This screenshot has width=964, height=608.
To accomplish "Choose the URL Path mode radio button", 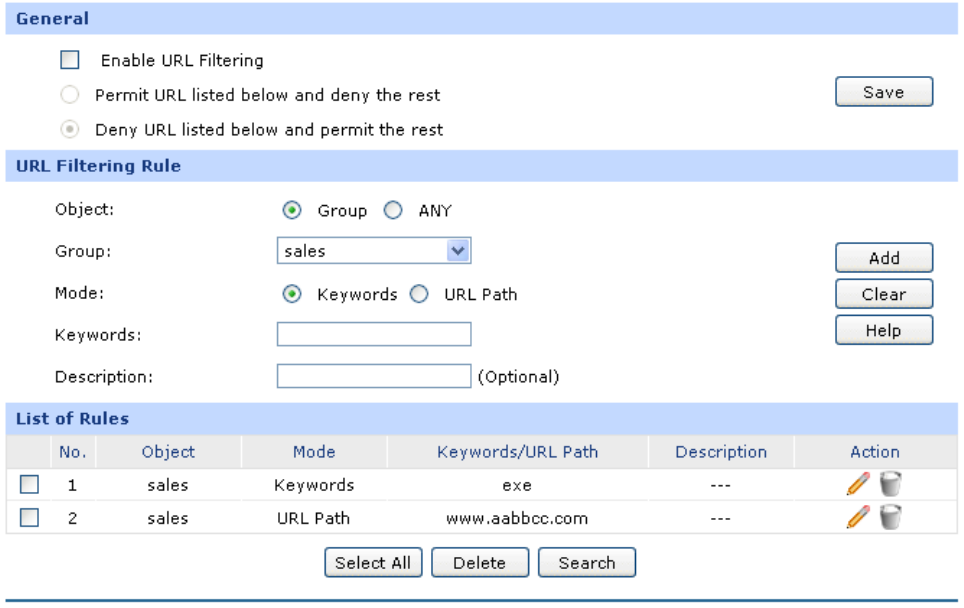I will (420, 294).
